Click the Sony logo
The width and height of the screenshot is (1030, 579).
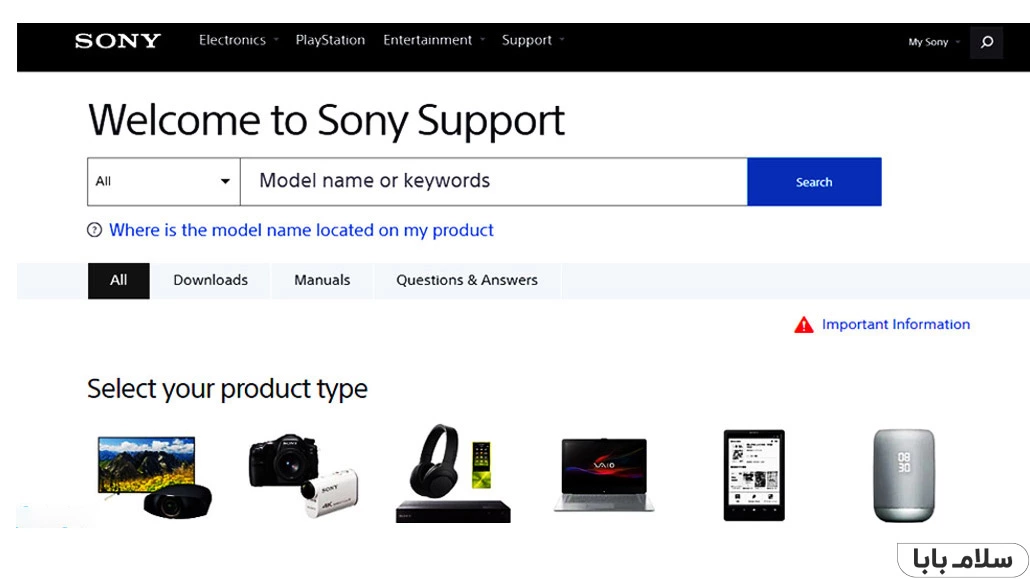click(118, 41)
